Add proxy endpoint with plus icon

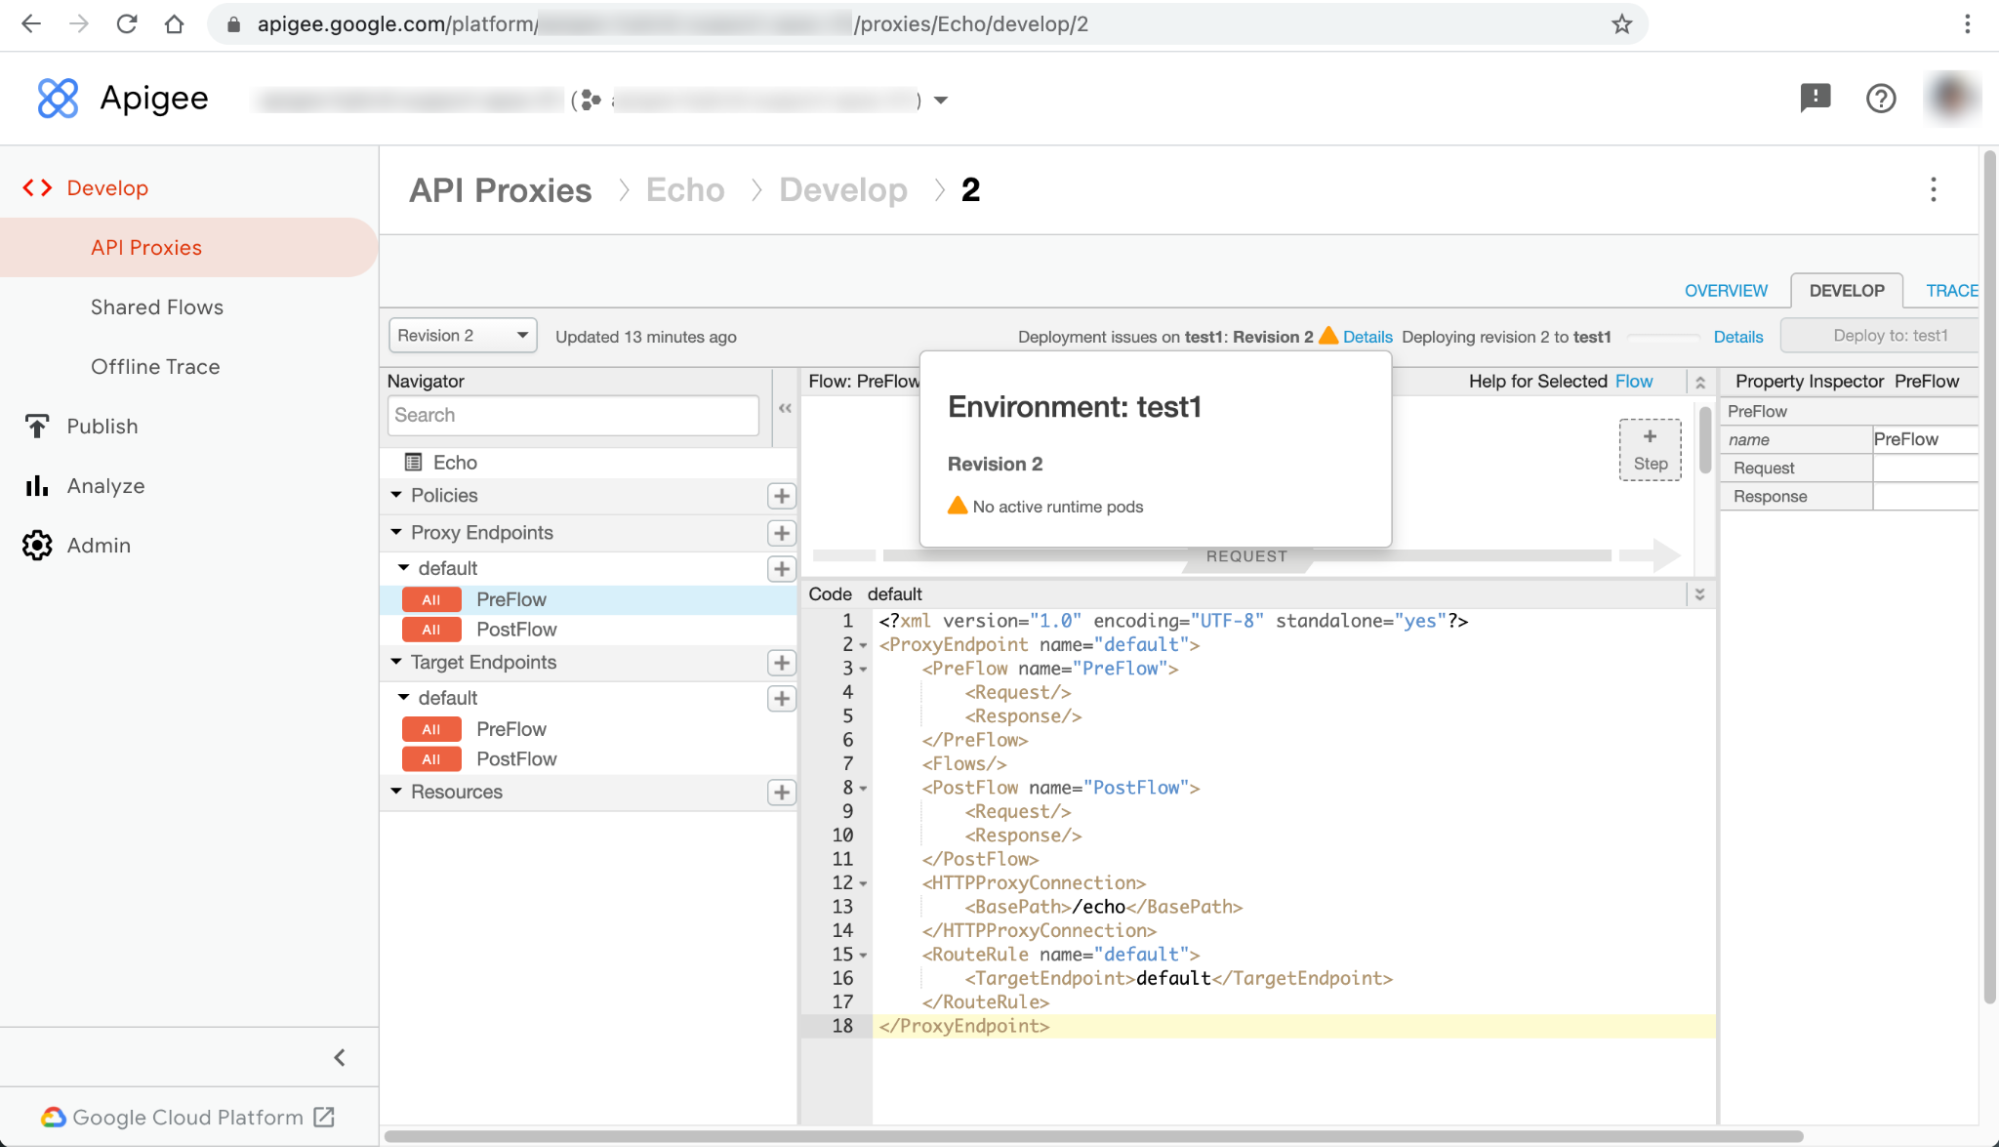click(781, 533)
